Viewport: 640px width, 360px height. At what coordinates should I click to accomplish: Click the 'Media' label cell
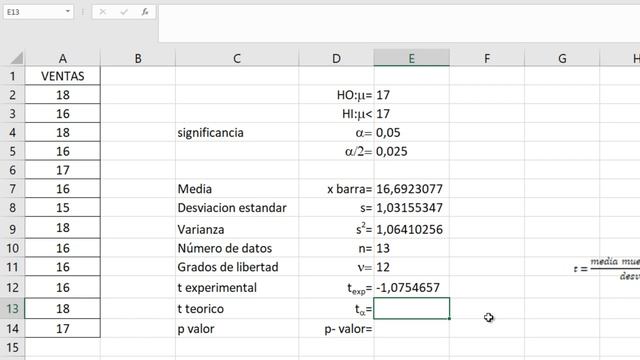click(237, 189)
